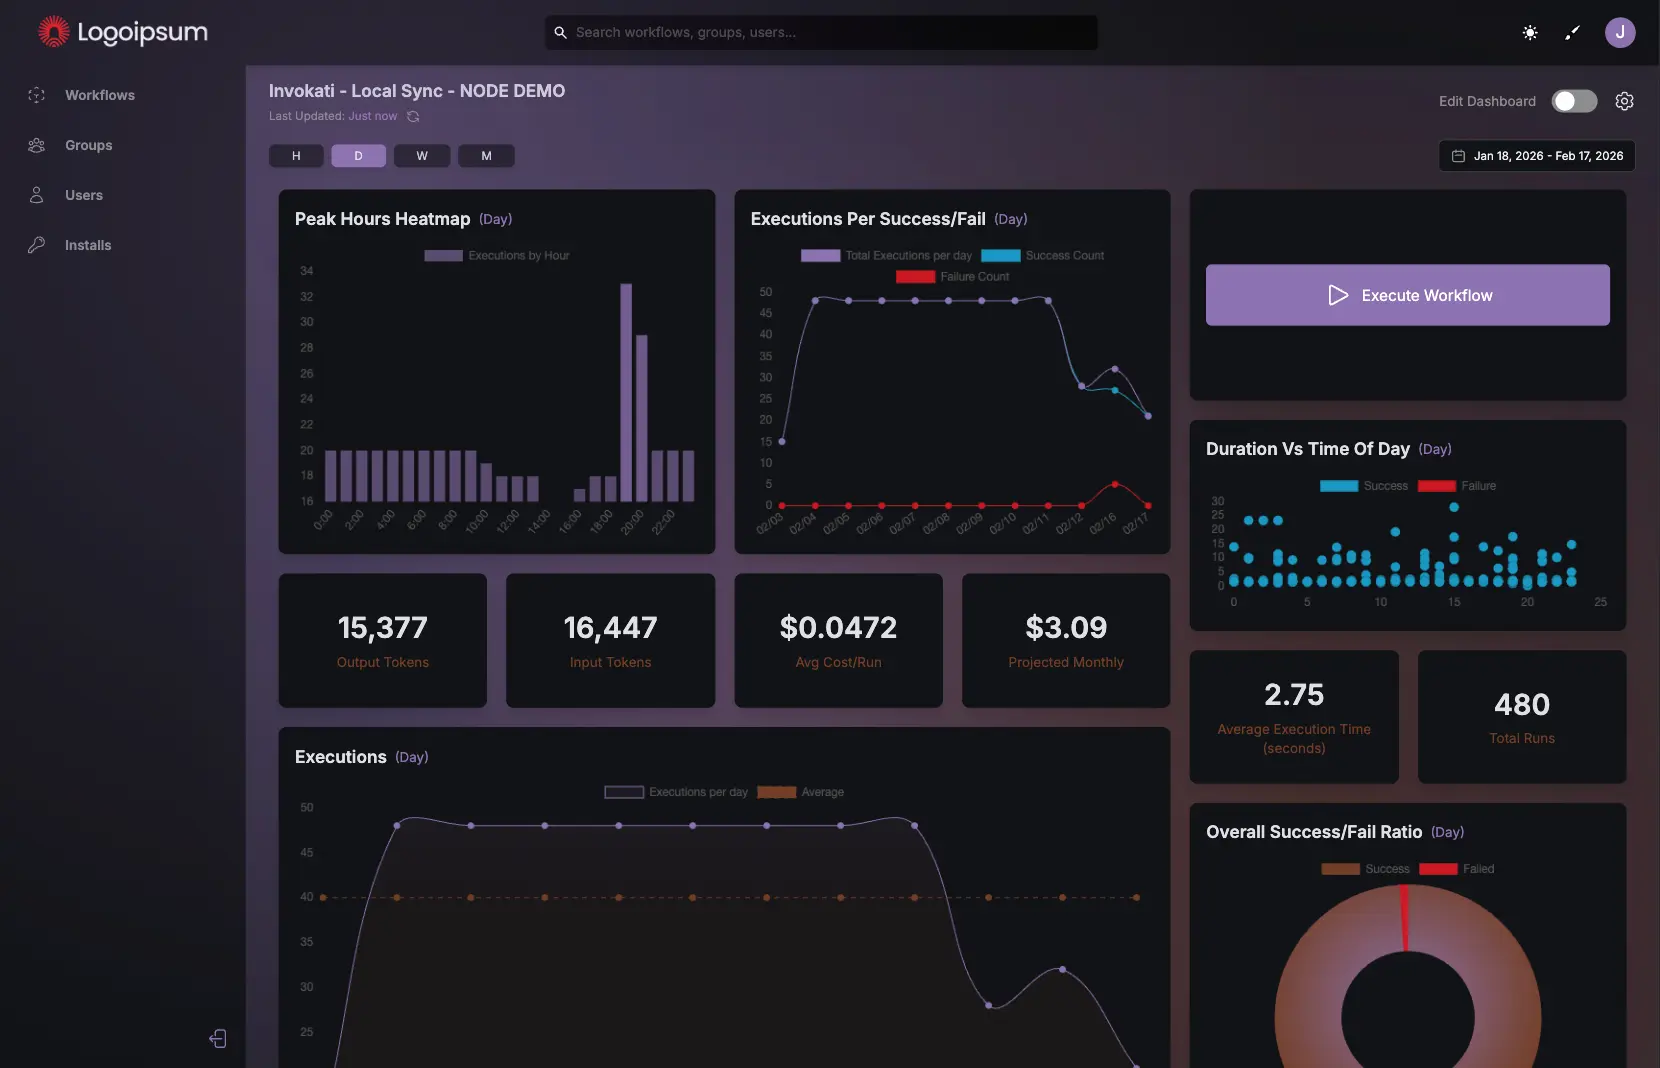Screen dimensions: 1660x1068
Task: Open the dashboard settings gear
Action: click(1625, 100)
